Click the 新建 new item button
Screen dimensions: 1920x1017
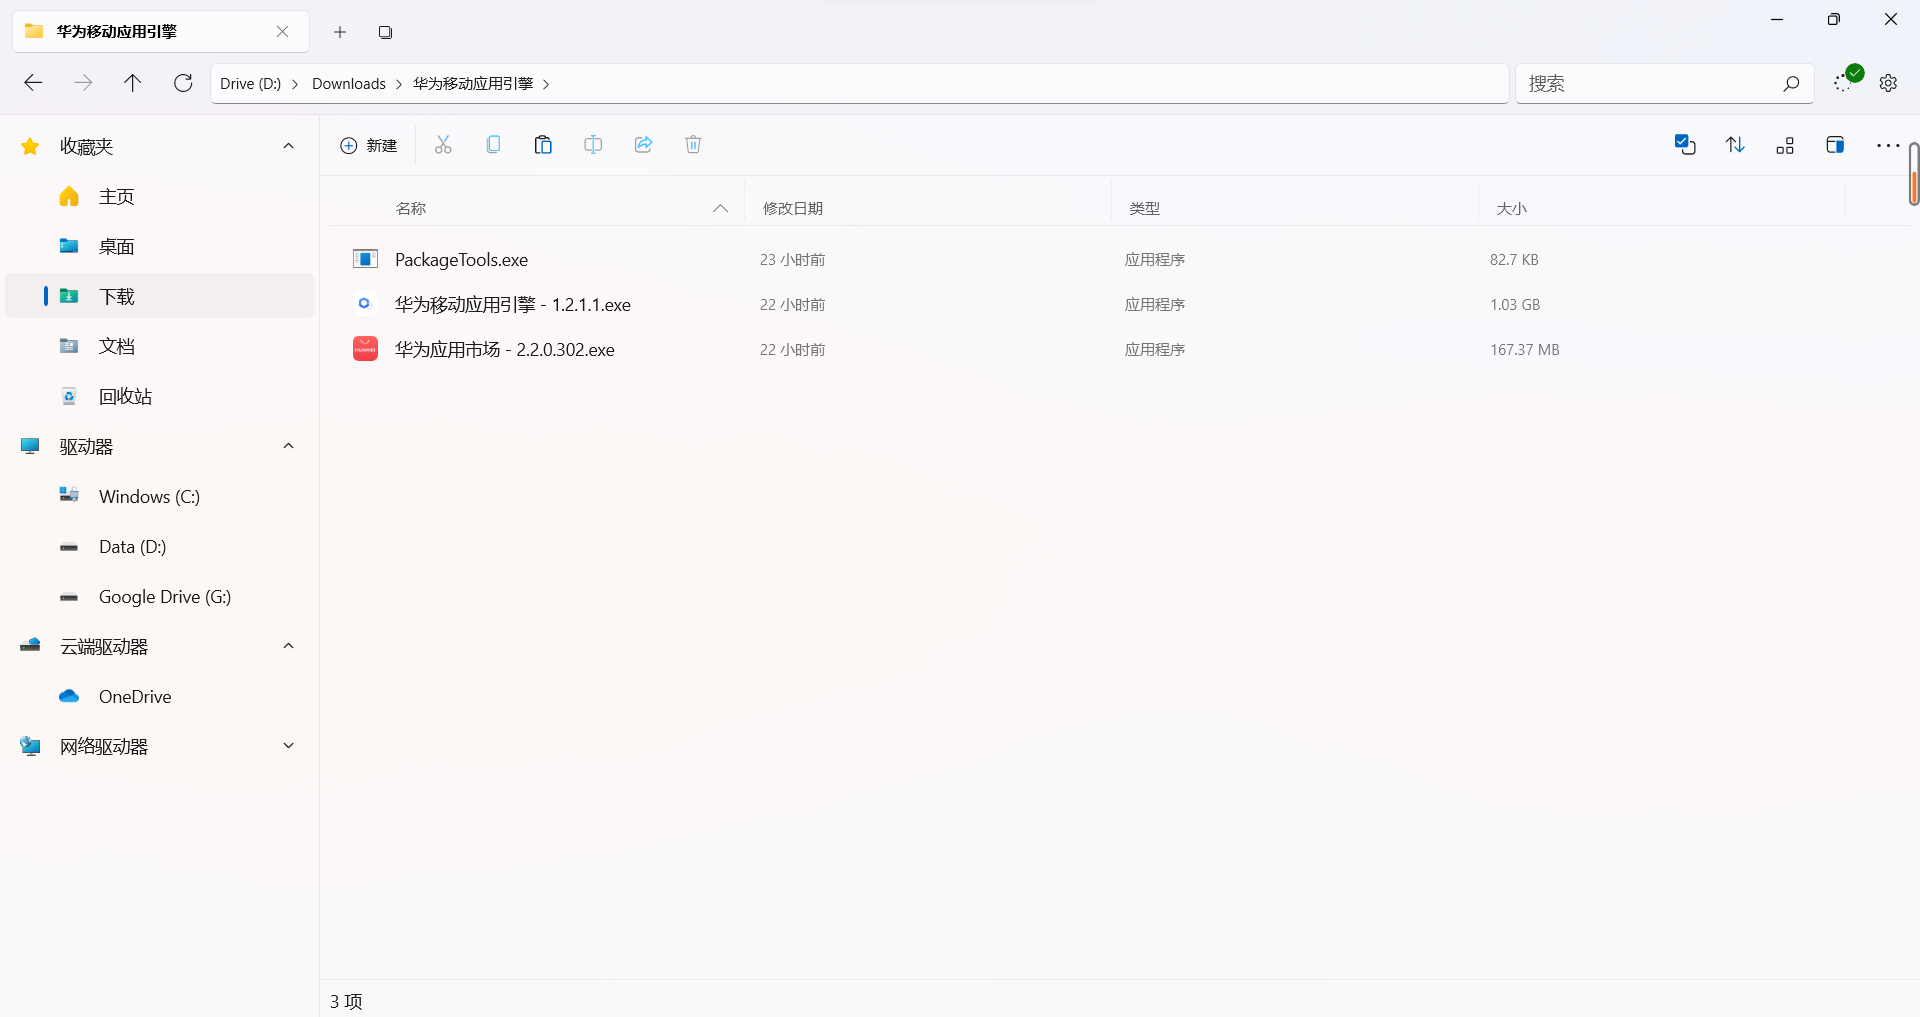tap(368, 146)
